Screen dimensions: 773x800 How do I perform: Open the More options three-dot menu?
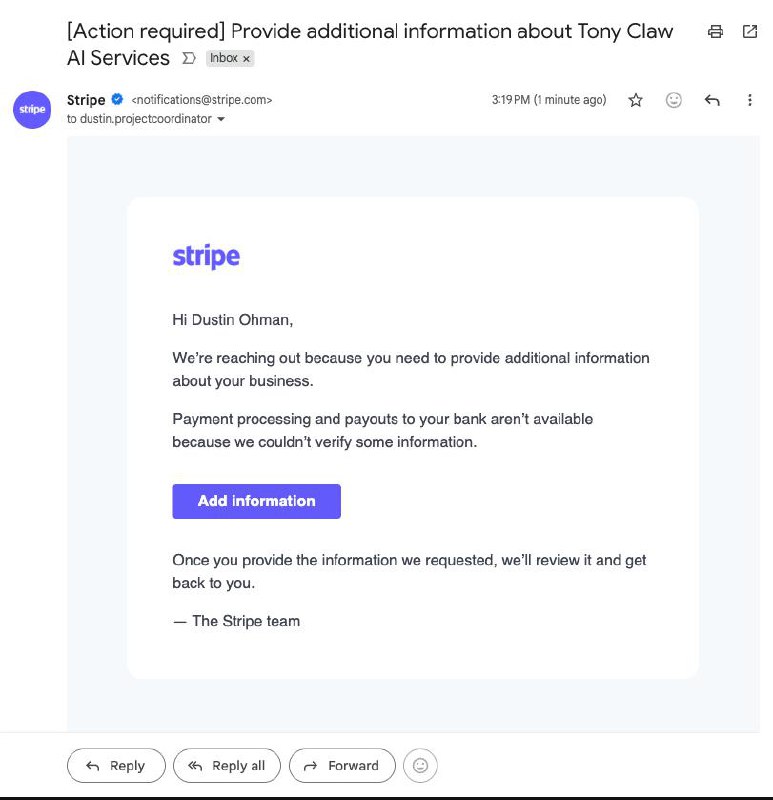point(750,100)
